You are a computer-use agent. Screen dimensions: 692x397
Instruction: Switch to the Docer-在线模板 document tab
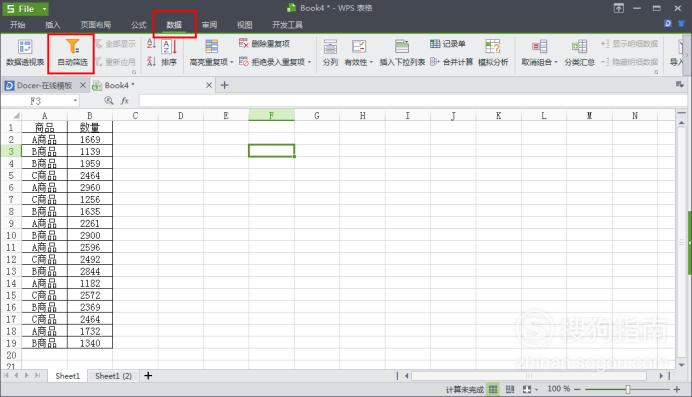pyautogui.click(x=44, y=85)
